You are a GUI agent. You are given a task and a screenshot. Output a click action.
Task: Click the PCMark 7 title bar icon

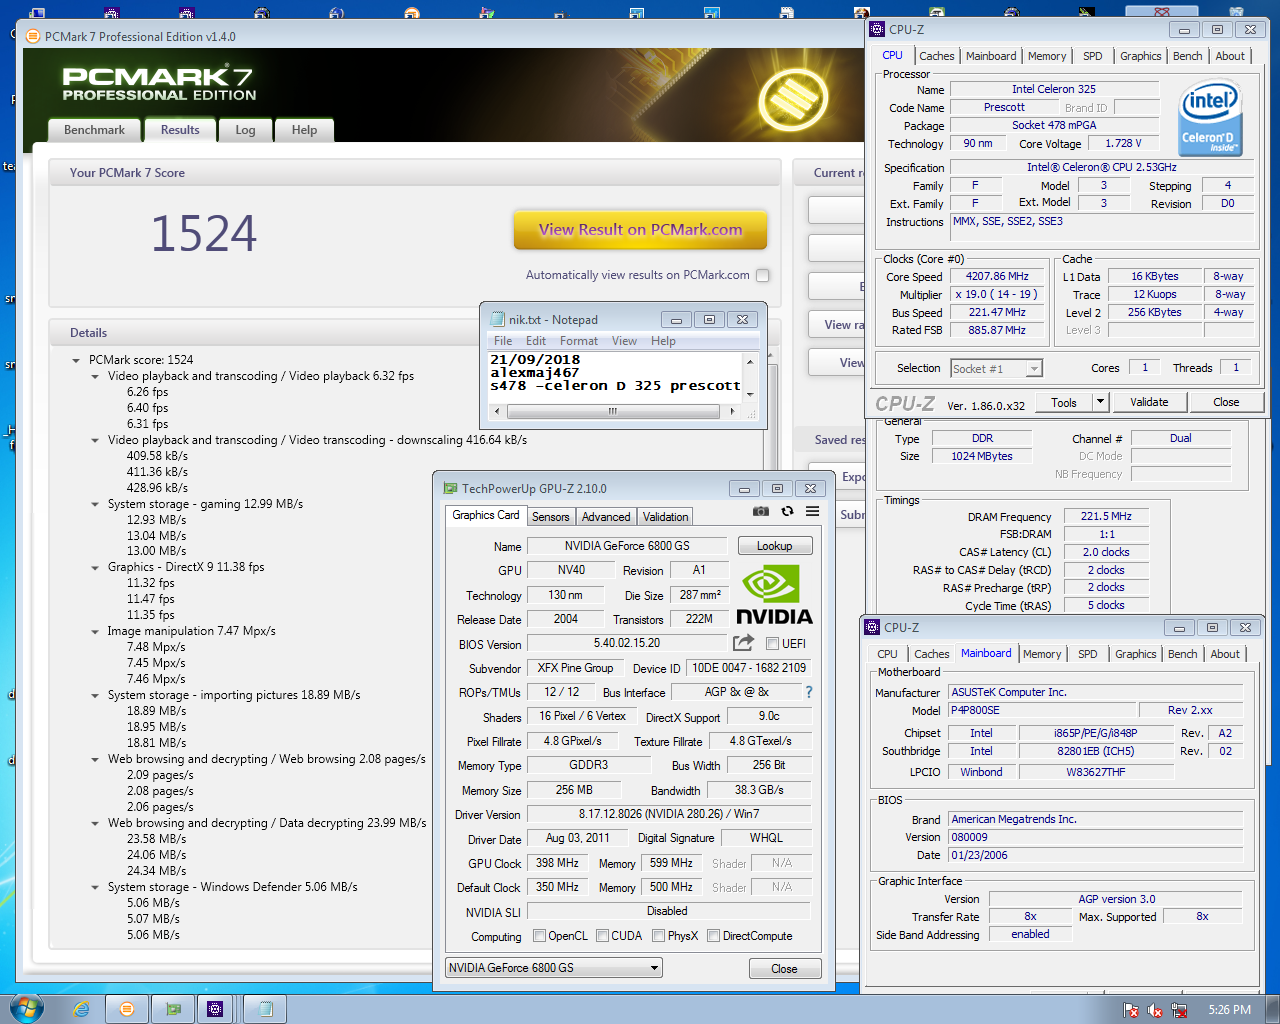pyautogui.click(x=33, y=36)
